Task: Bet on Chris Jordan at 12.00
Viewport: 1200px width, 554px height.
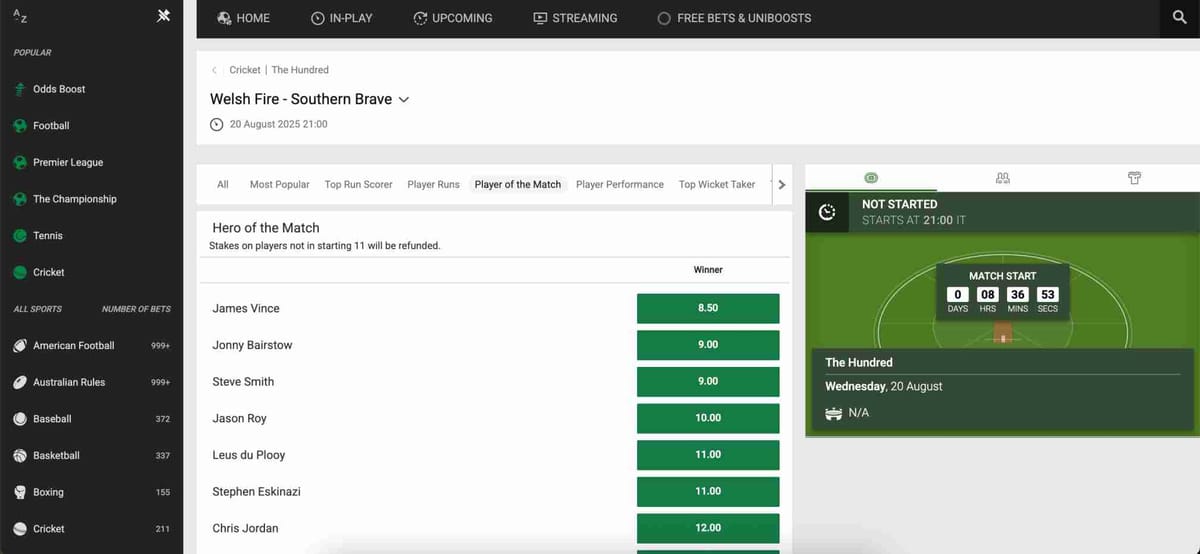Action: (x=708, y=528)
